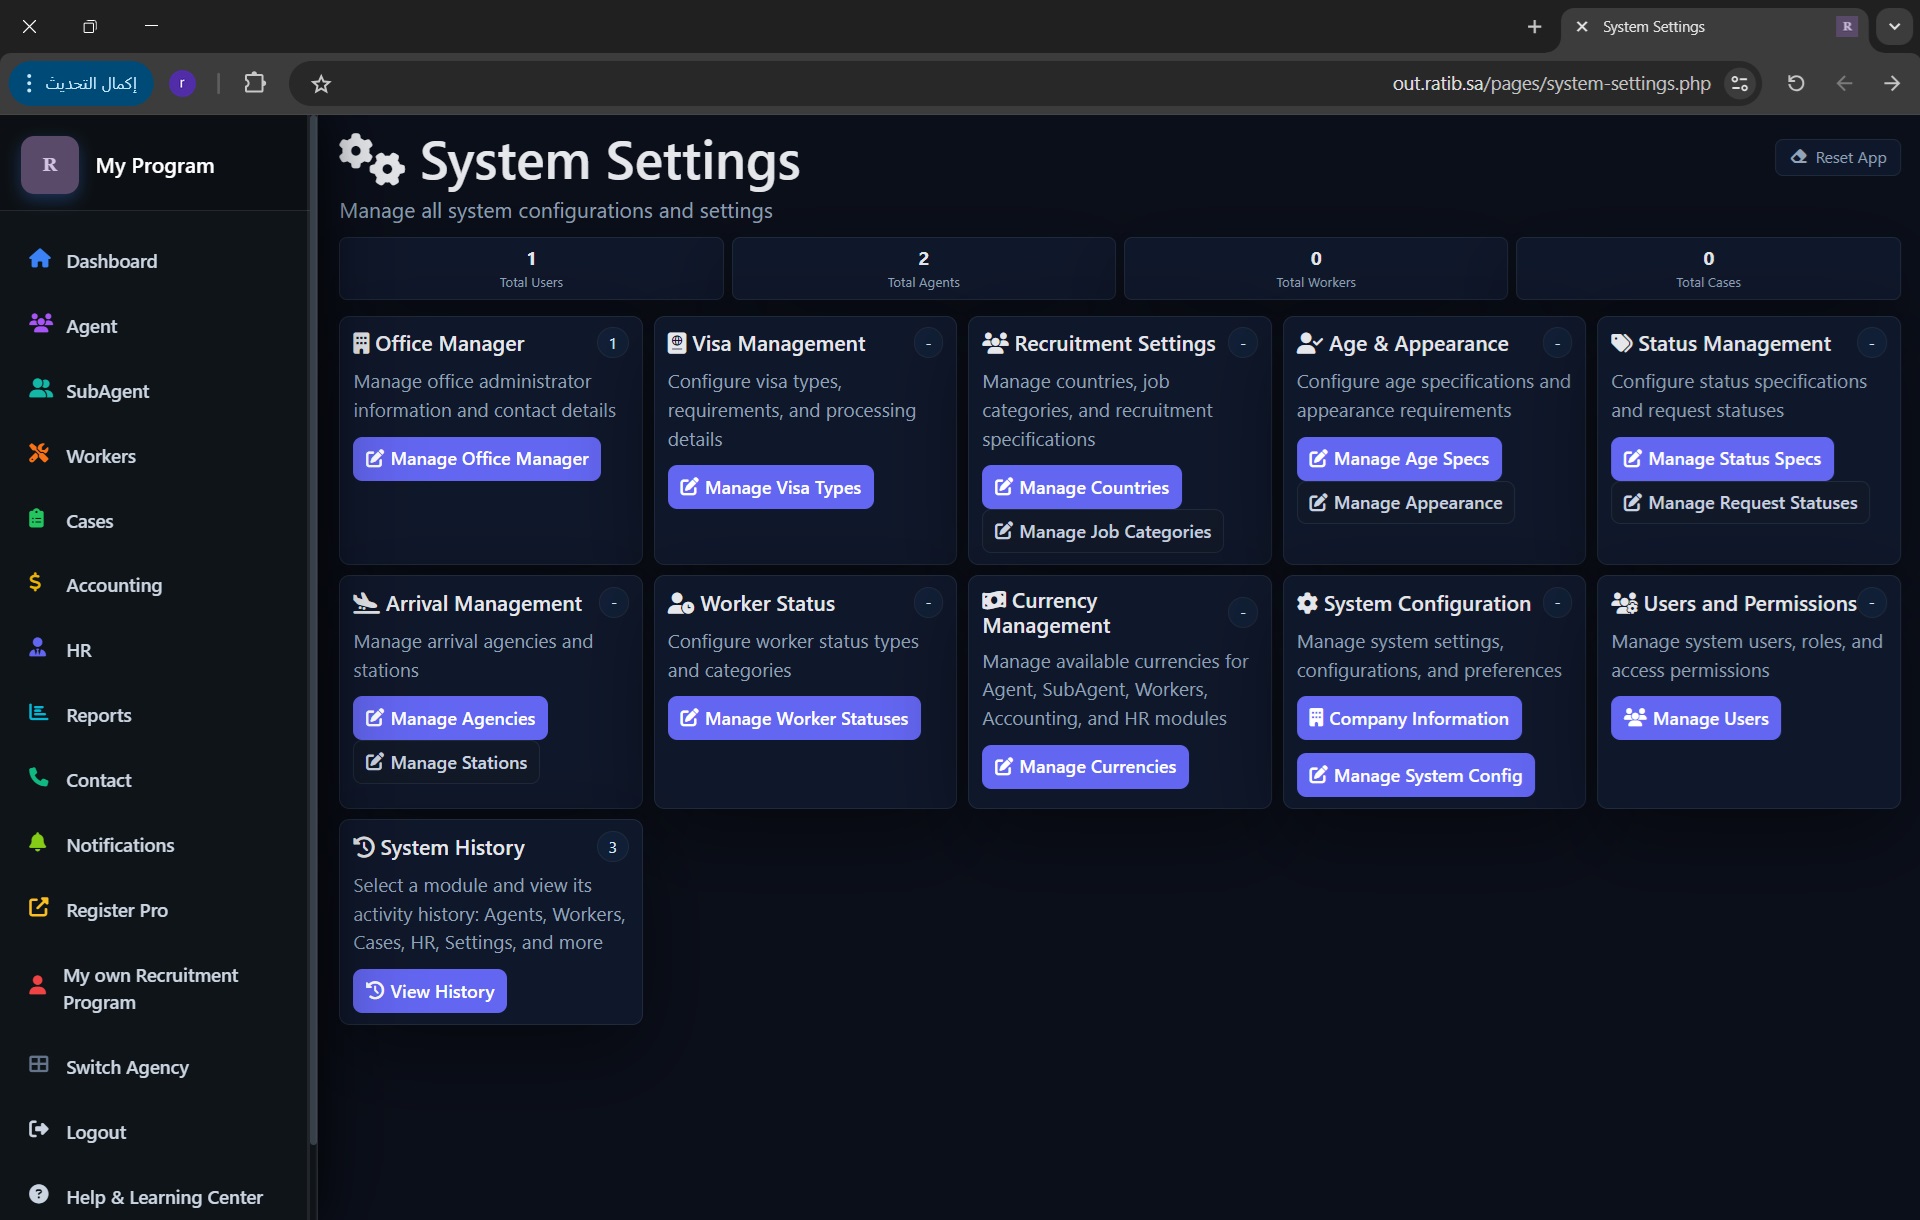Select the Reports sidebar menu item
Image resolution: width=1920 pixels, height=1220 pixels.
[x=98, y=715]
